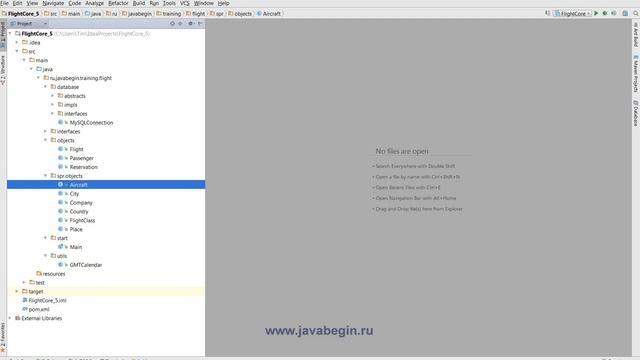The height and width of the screenshot is (360, 640).
Task: Open the Project panel settings gear icon
Action: [x=191, y=24]
